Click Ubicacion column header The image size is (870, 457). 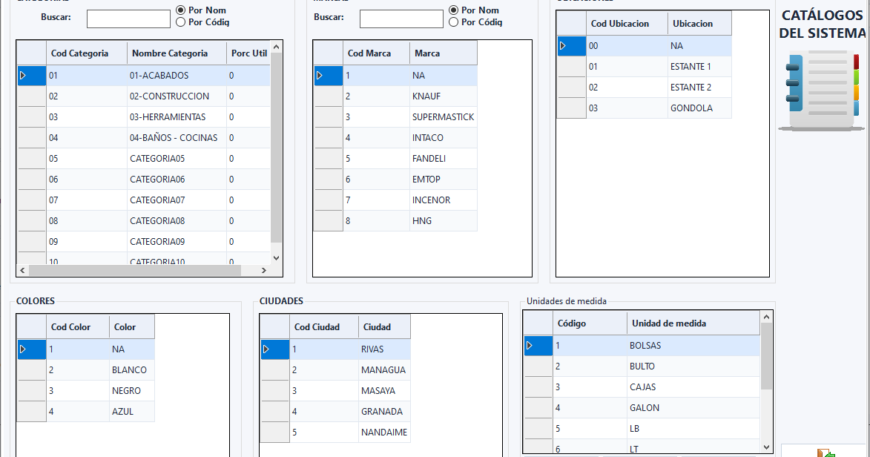point(700,23)
